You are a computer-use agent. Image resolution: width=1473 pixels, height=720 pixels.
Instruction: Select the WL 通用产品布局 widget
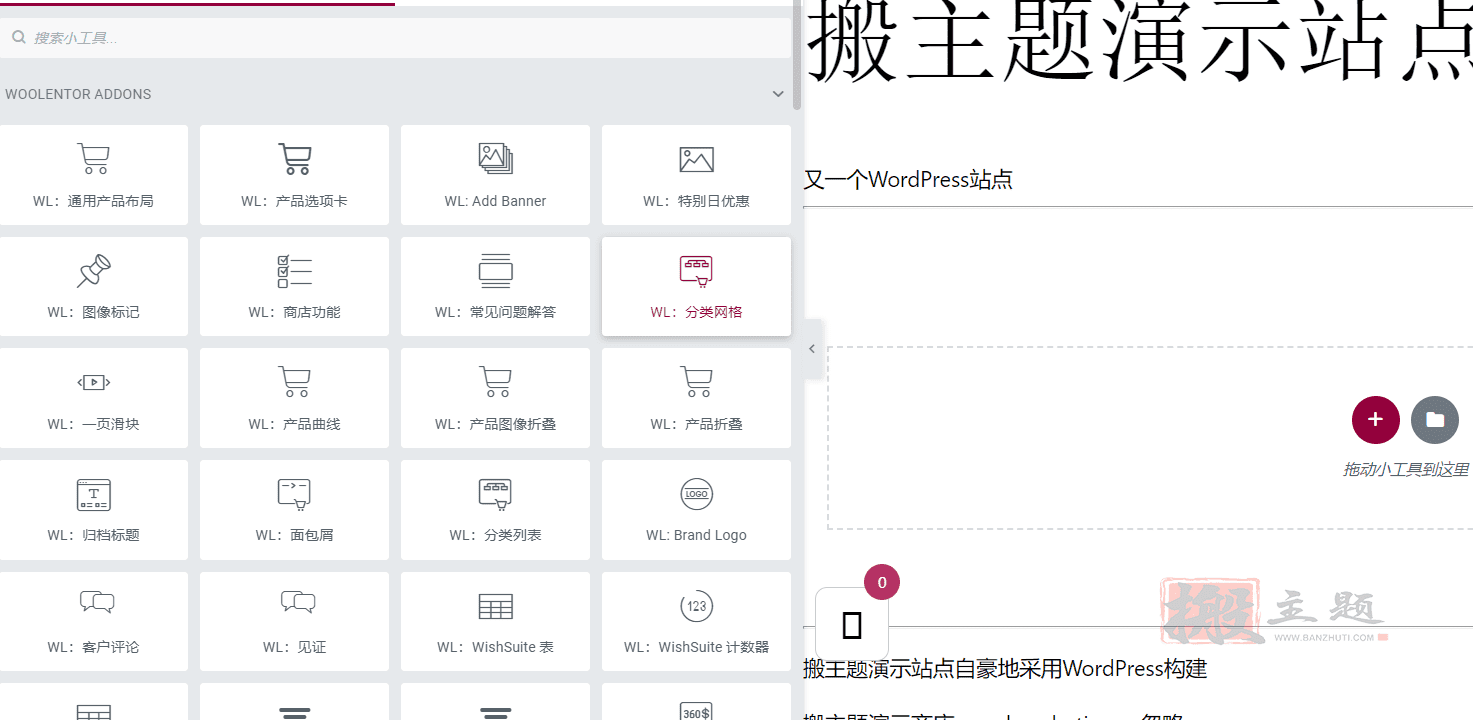pyautogui.click(x=93, y=175)
